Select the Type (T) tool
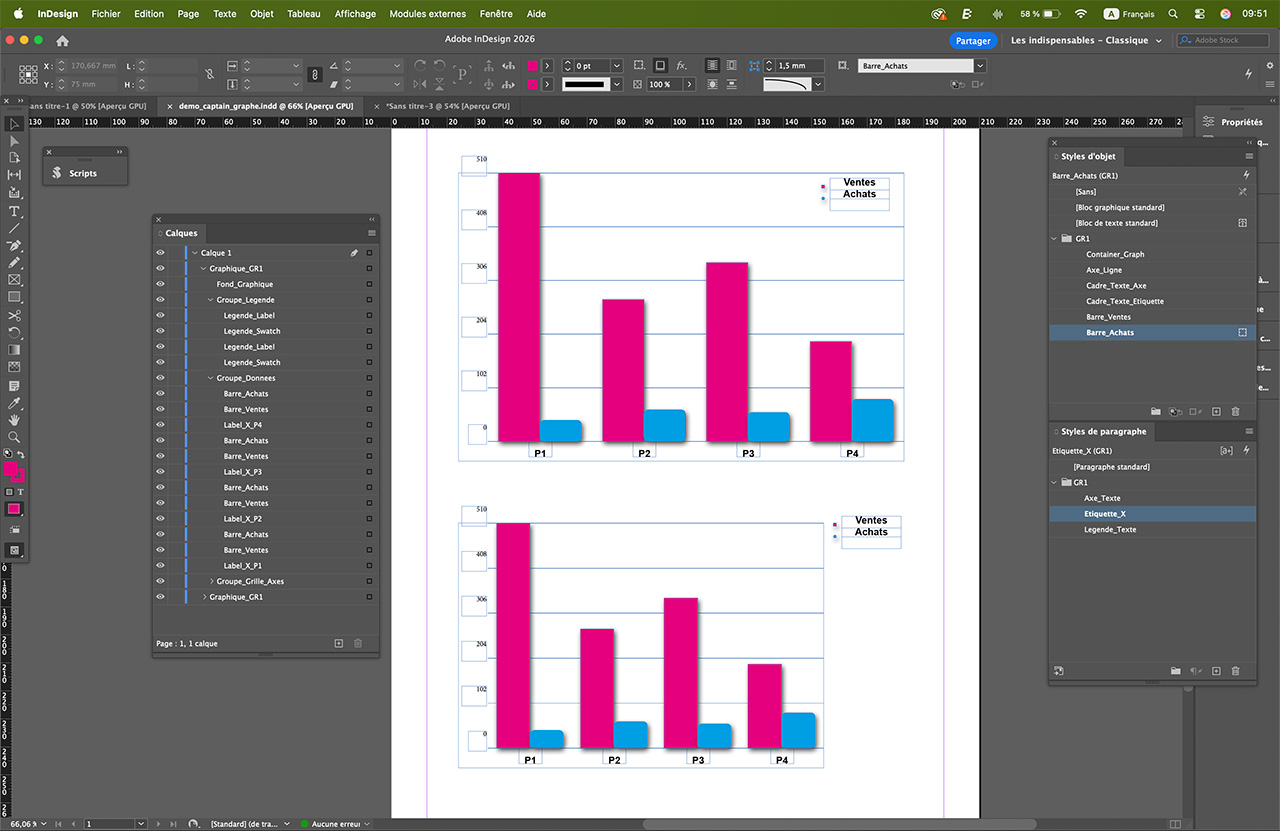 [x=14, y=211]
